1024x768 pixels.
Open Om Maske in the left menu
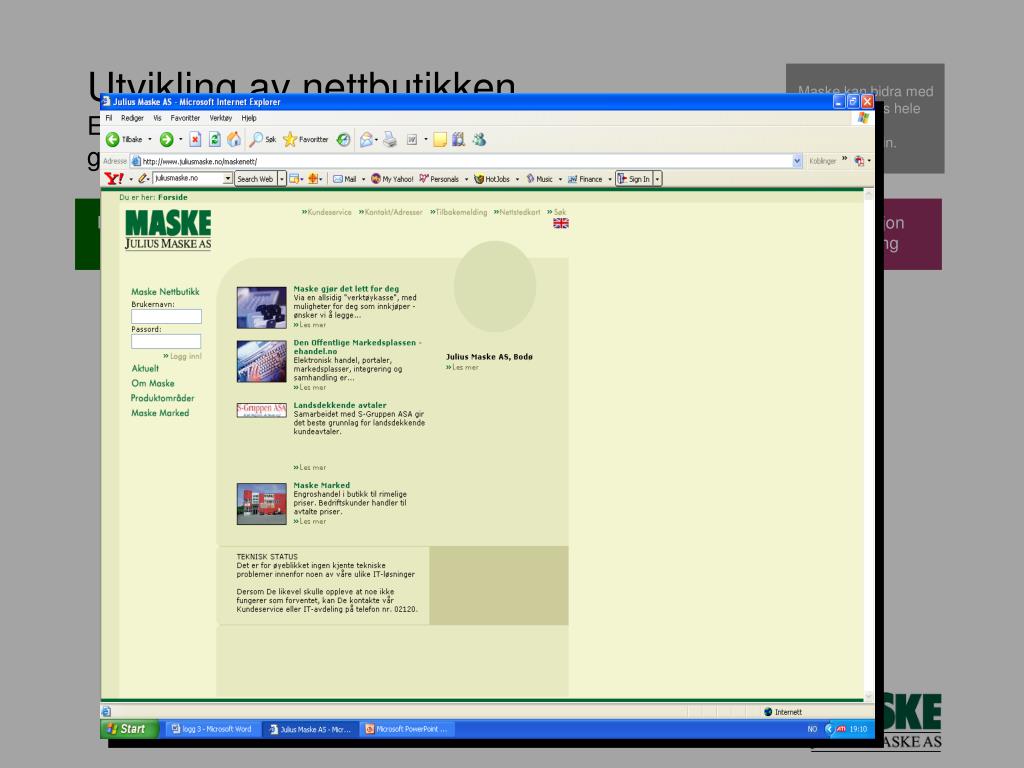(x=153, y=384)
